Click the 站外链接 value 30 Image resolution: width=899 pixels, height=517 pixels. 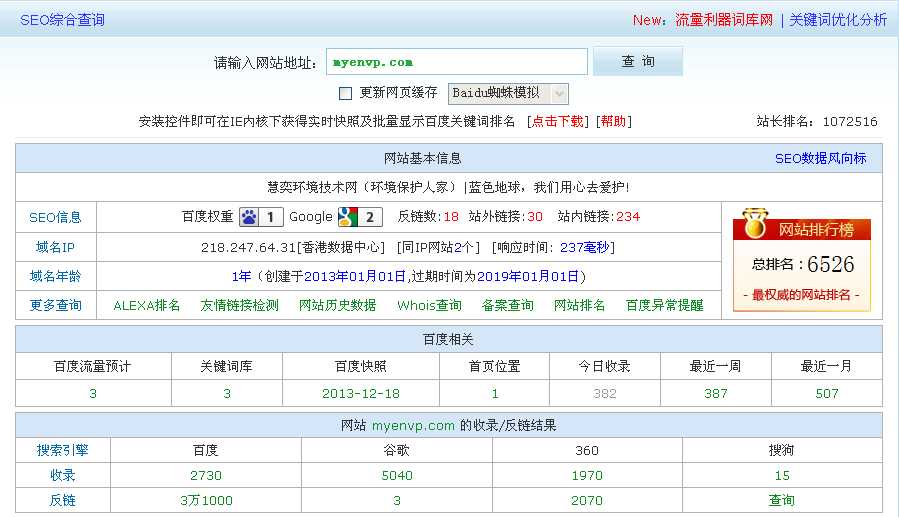[535, 217]
